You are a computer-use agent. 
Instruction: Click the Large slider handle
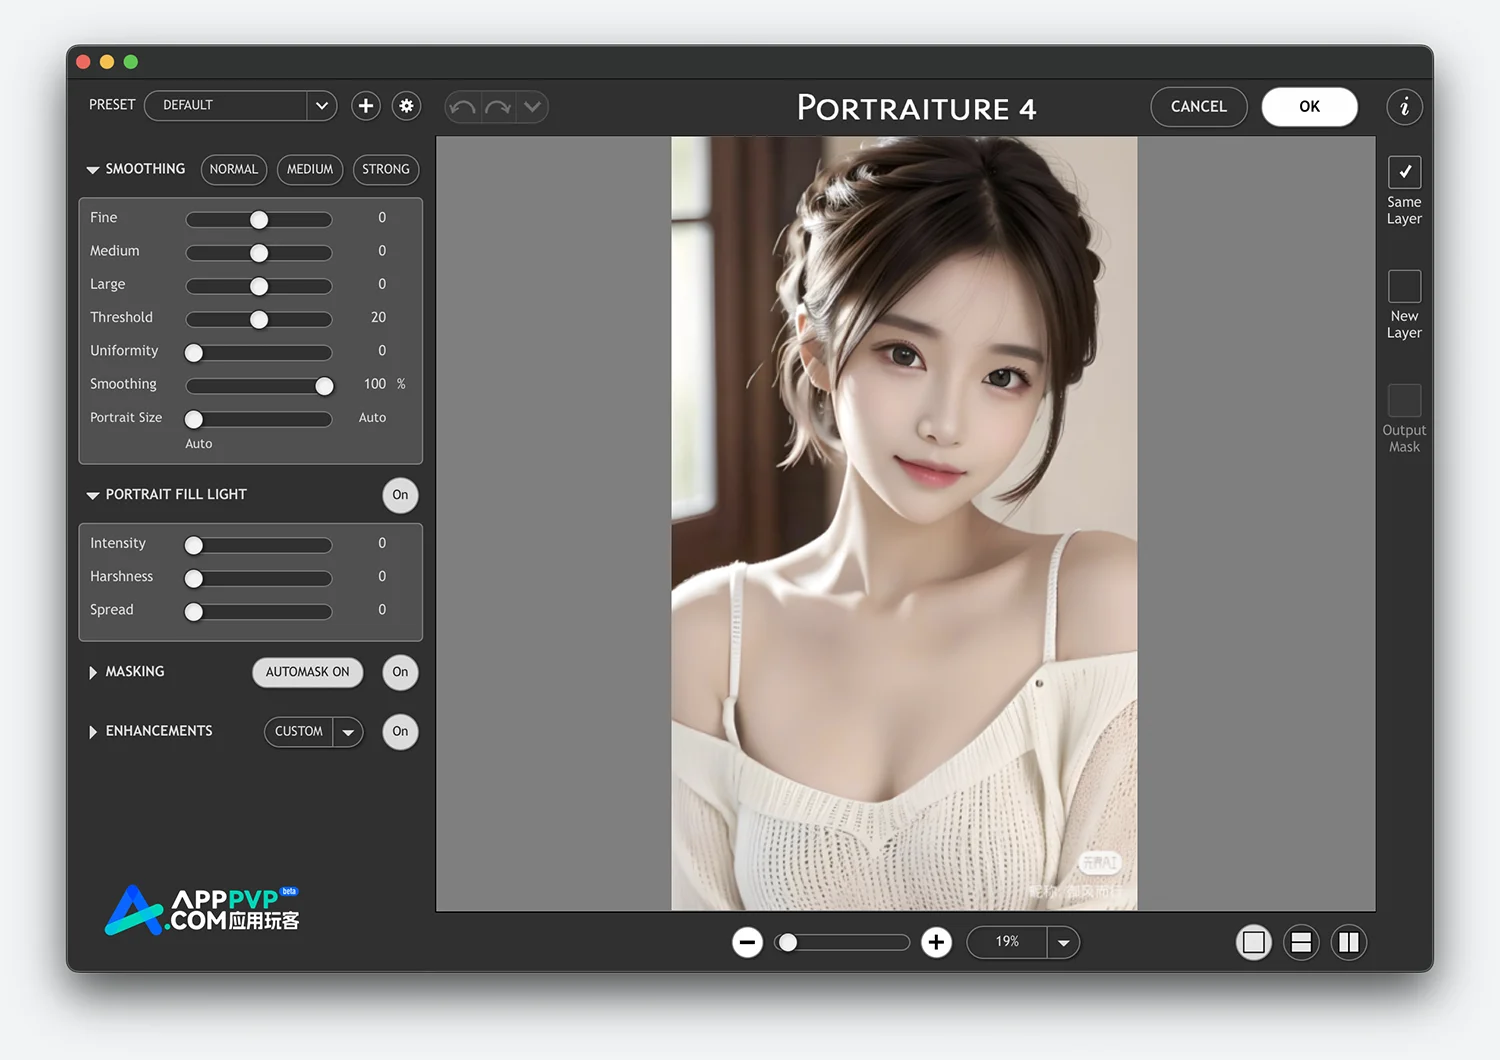pos(259,286)
